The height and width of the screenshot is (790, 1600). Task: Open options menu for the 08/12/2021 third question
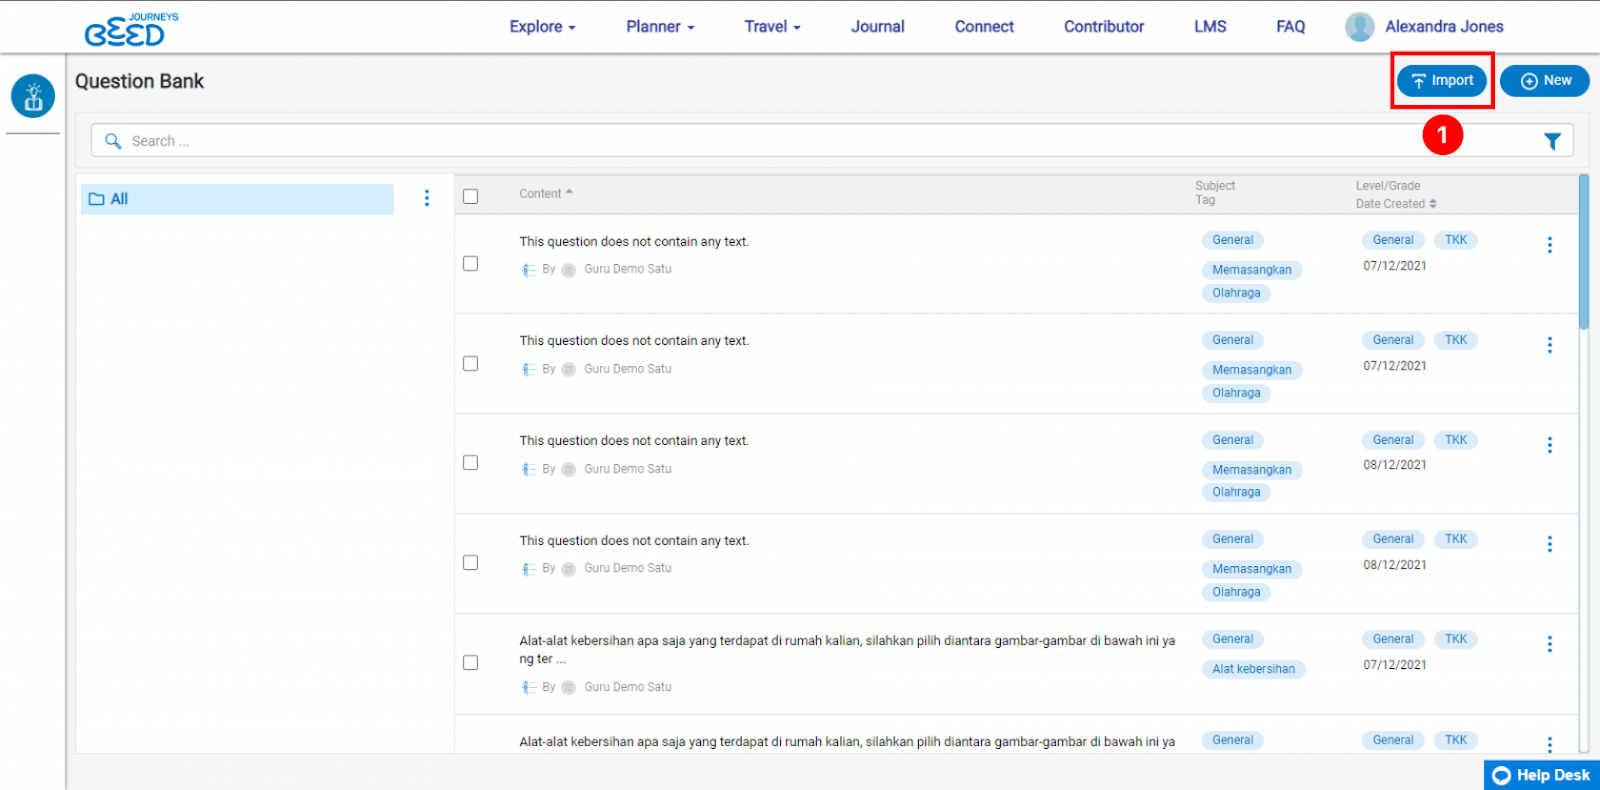(1549, 445)
